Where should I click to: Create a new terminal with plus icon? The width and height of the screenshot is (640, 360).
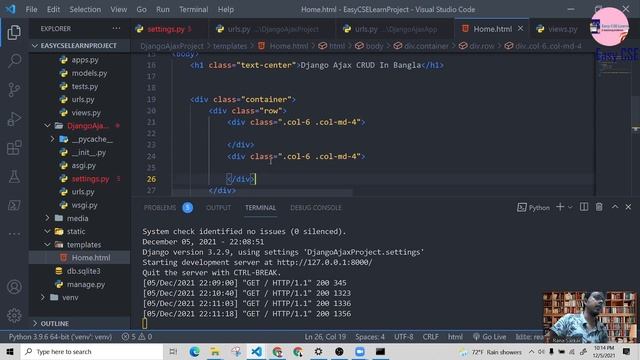point(560,207)
